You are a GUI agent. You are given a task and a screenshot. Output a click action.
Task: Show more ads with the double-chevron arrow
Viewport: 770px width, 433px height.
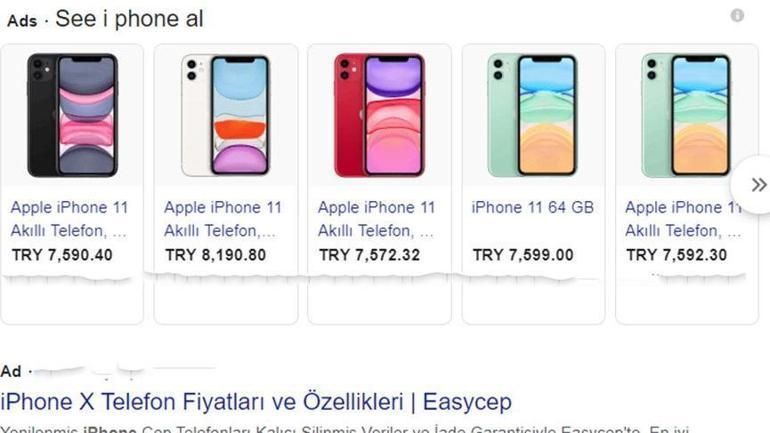pos(758,185)
